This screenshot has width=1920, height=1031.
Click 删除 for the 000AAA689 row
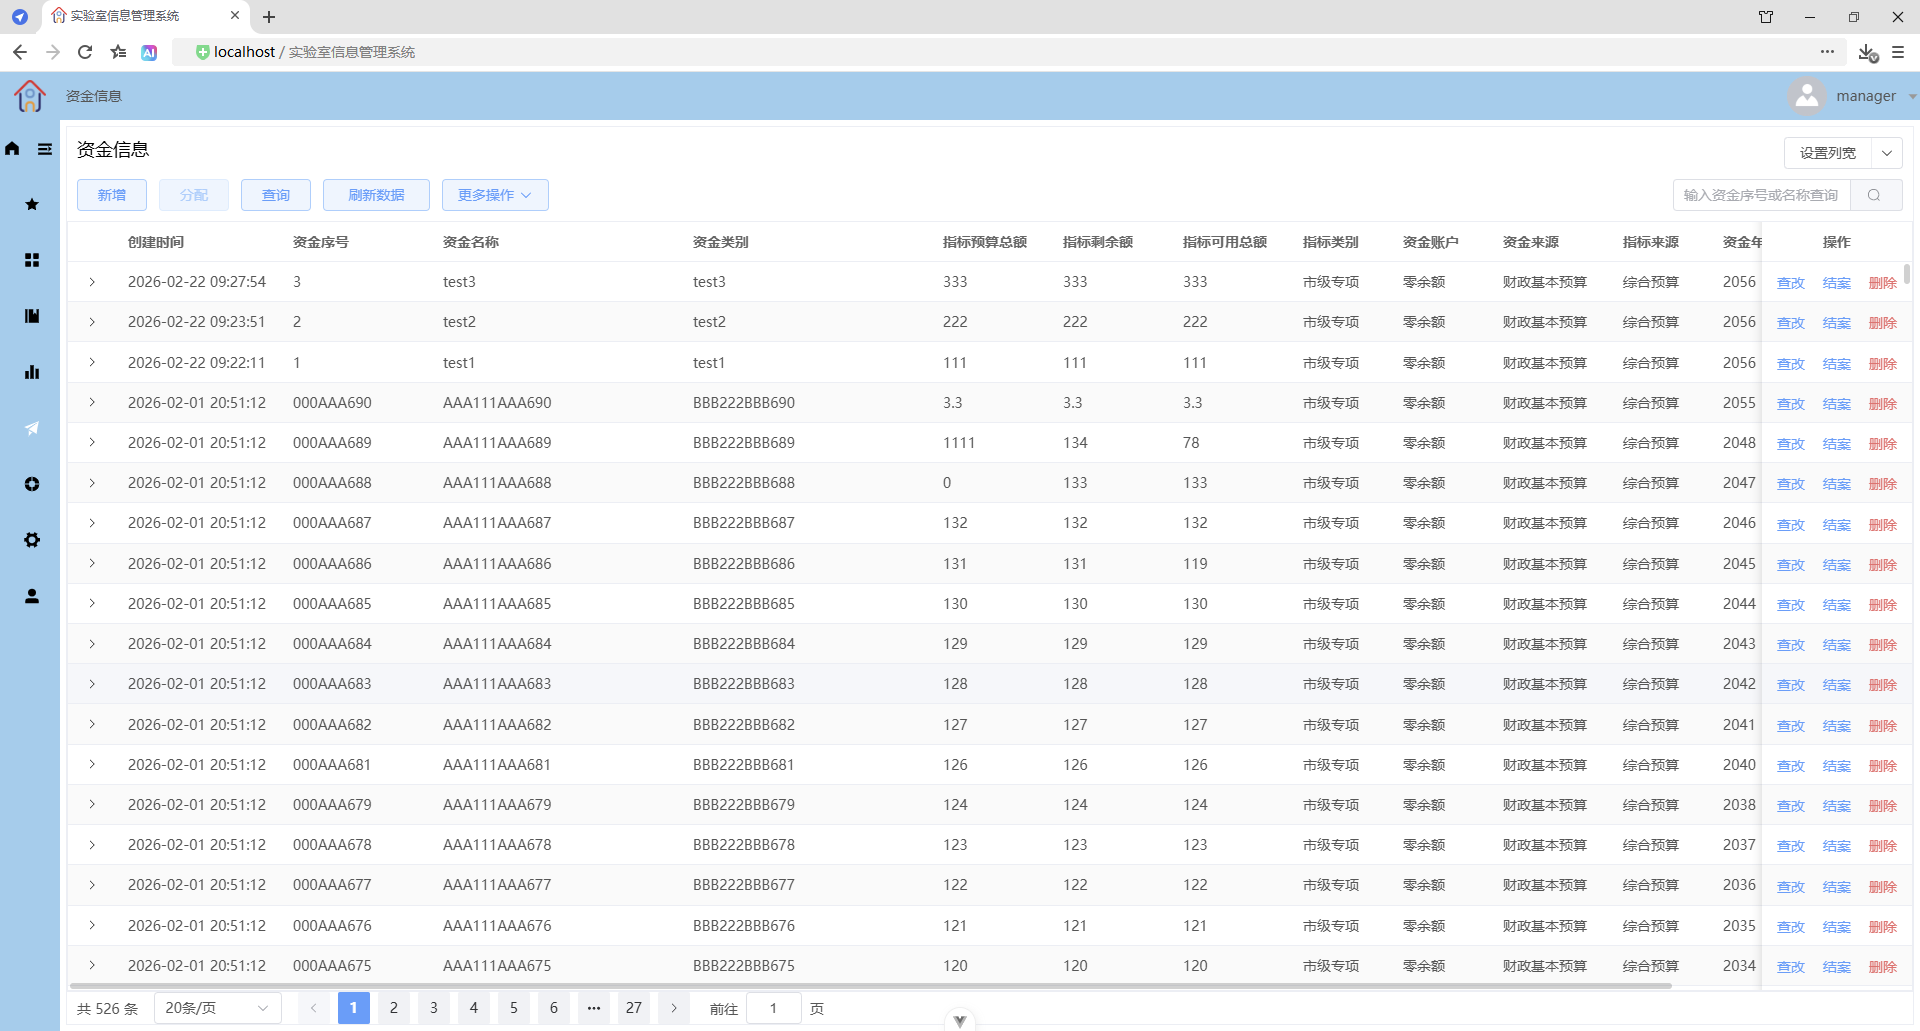coord(1883,444)
